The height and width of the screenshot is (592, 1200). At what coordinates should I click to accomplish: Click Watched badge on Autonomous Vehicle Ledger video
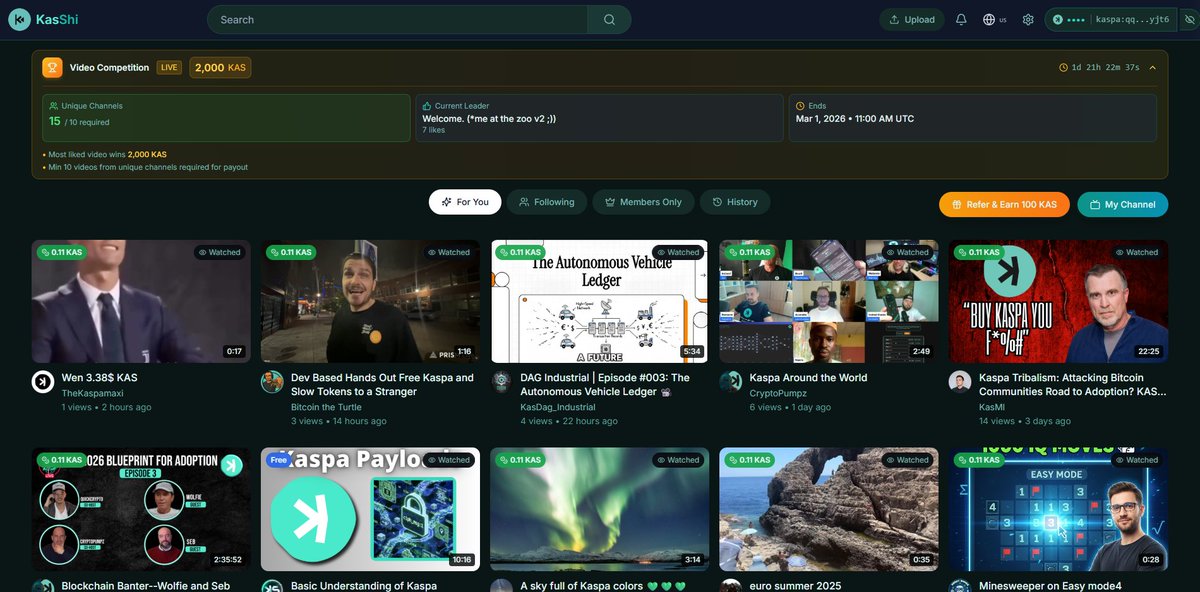[677, 252]
